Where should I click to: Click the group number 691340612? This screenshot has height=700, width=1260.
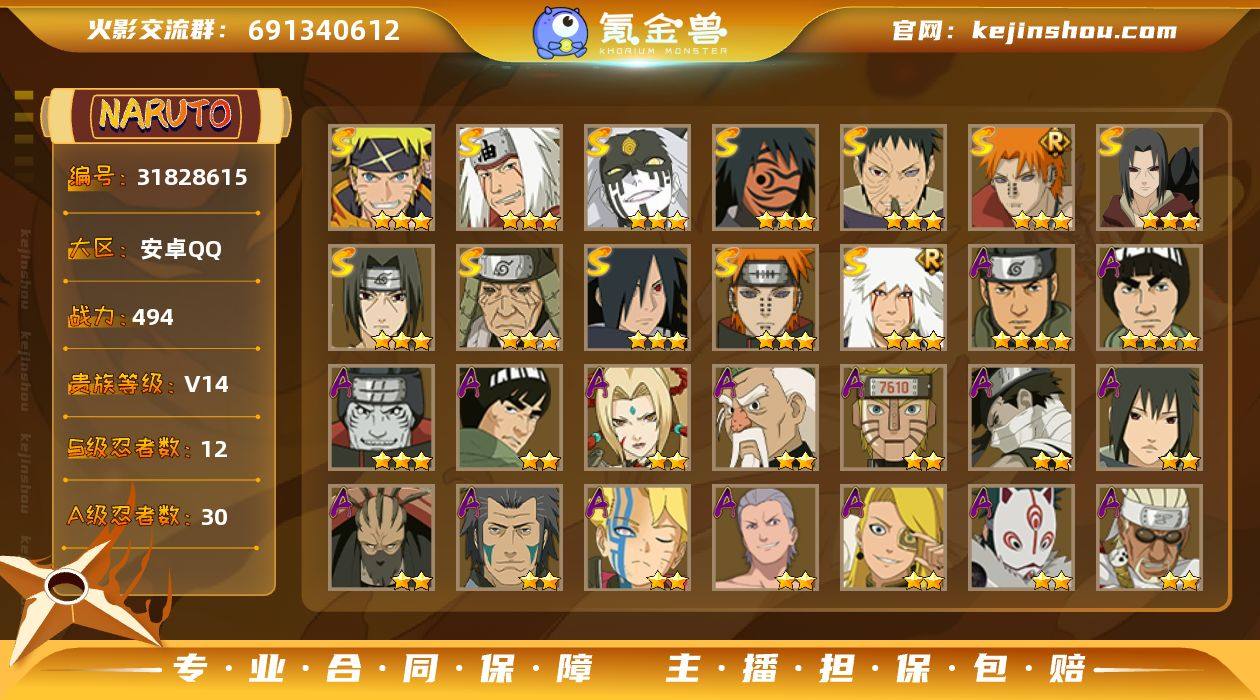tap(324, 31)
